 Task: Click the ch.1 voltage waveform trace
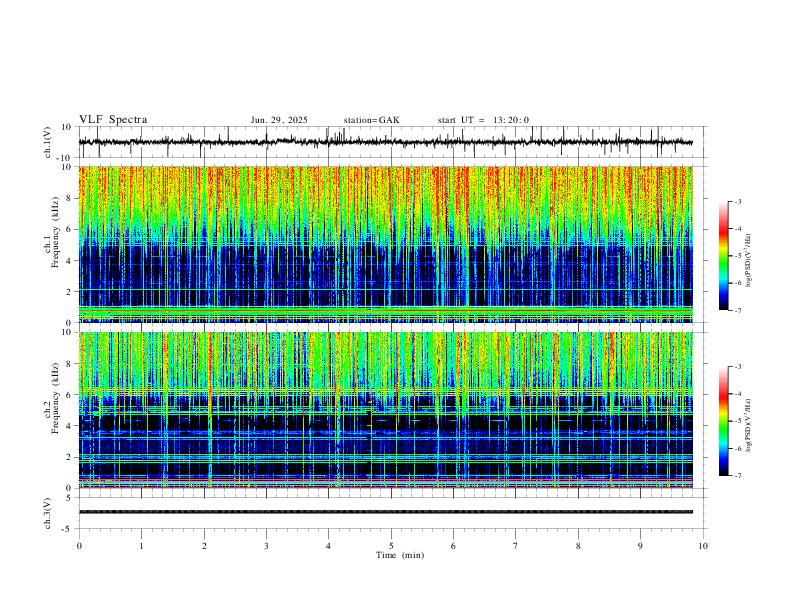click(x=385, y=142)
